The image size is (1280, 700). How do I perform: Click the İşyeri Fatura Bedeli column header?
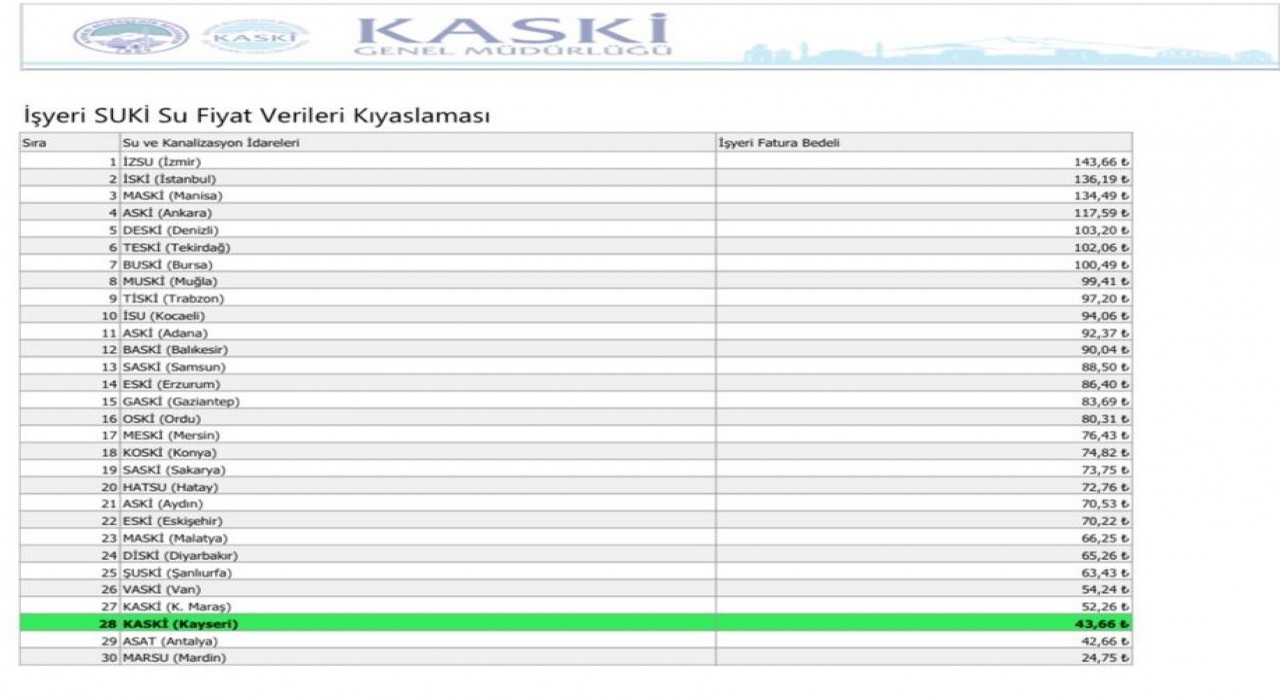tap(779, 143)
